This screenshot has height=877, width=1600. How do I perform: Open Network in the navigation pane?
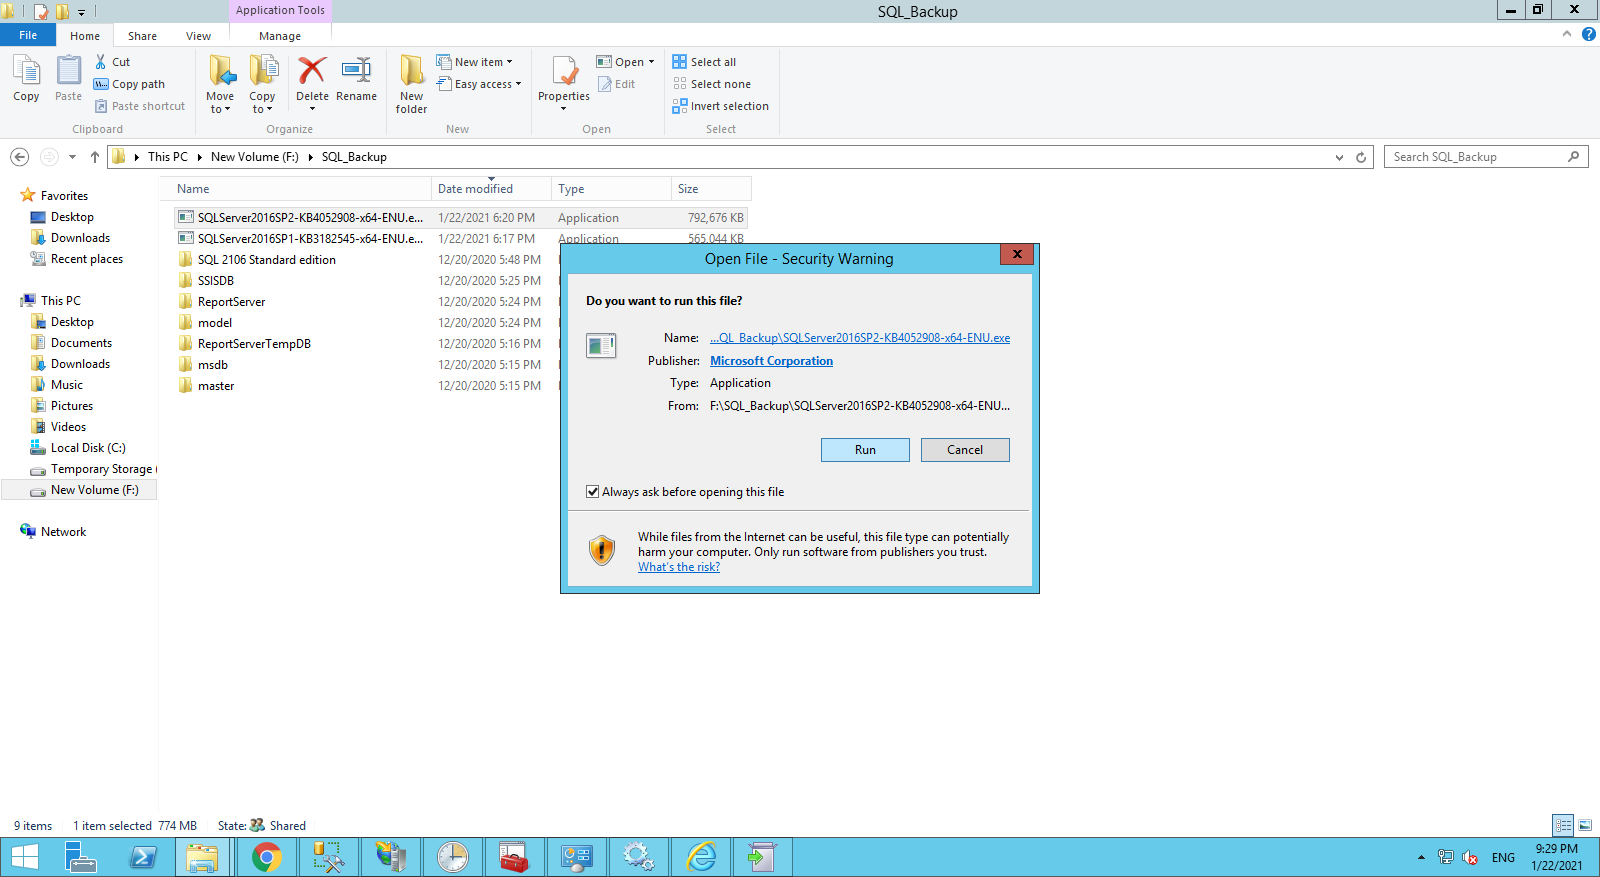[x=63, y=532]
